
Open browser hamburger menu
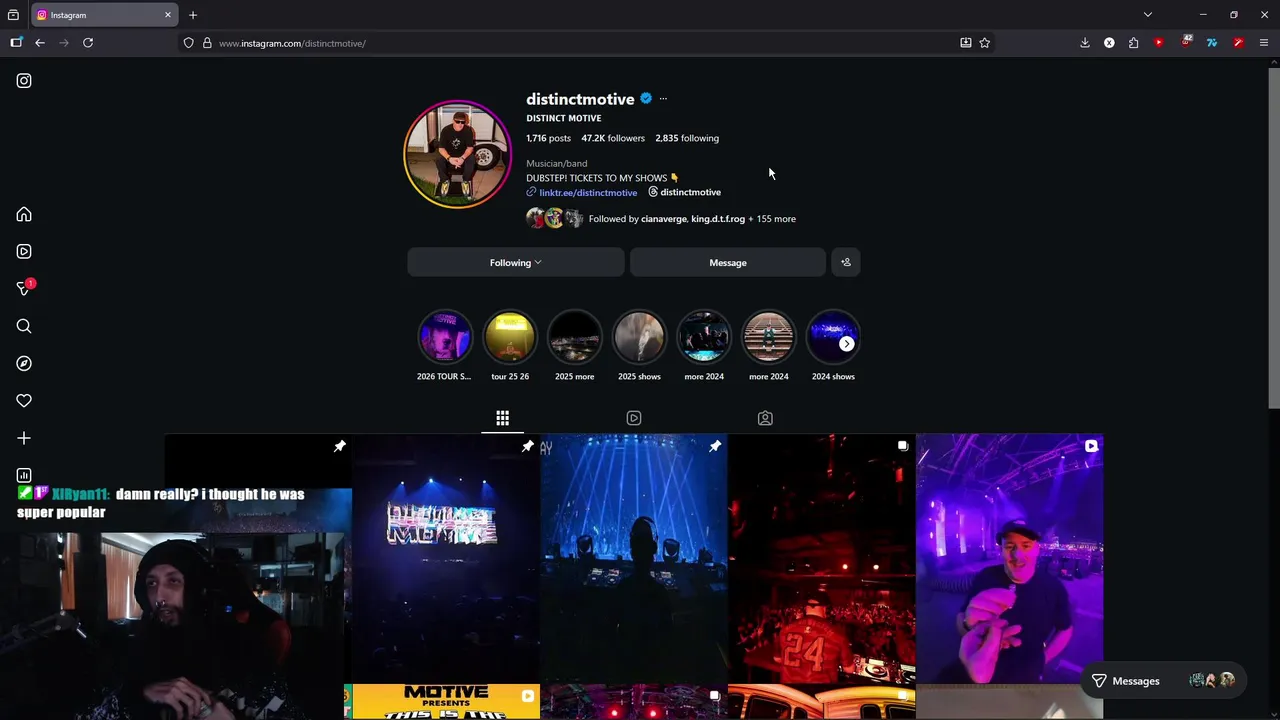coord(1264,43)
